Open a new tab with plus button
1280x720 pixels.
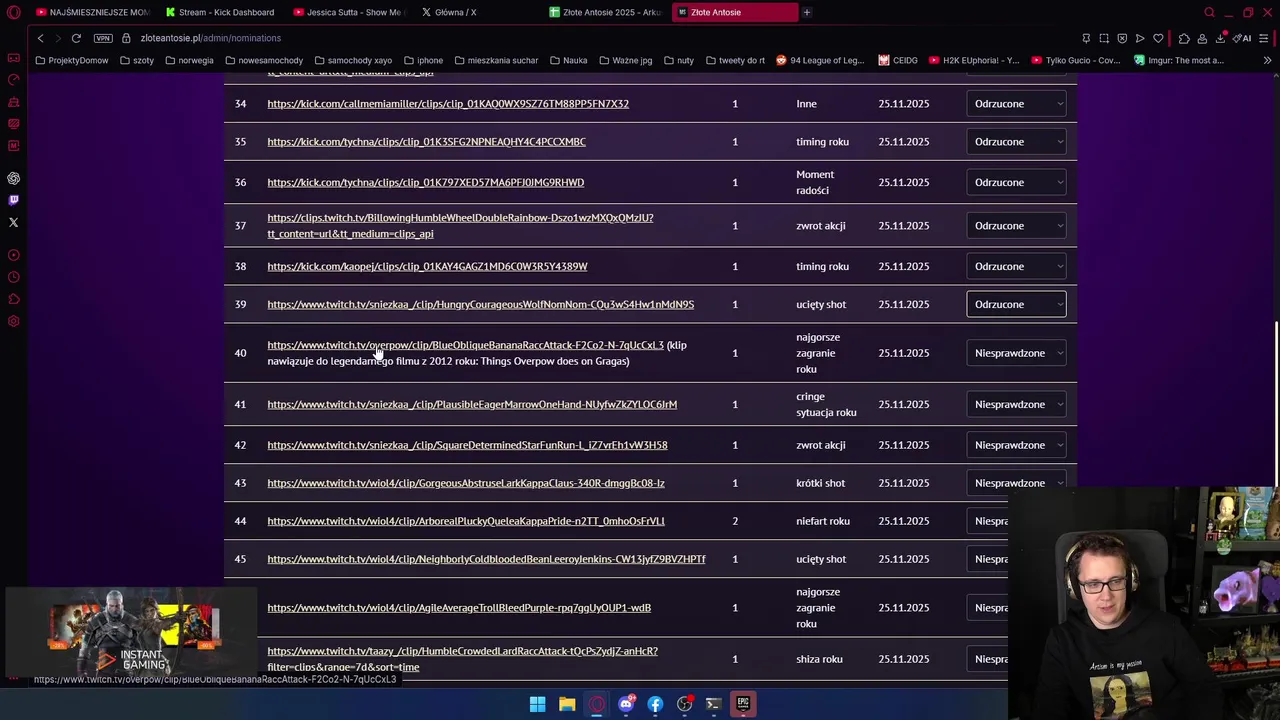coord(806,12)
